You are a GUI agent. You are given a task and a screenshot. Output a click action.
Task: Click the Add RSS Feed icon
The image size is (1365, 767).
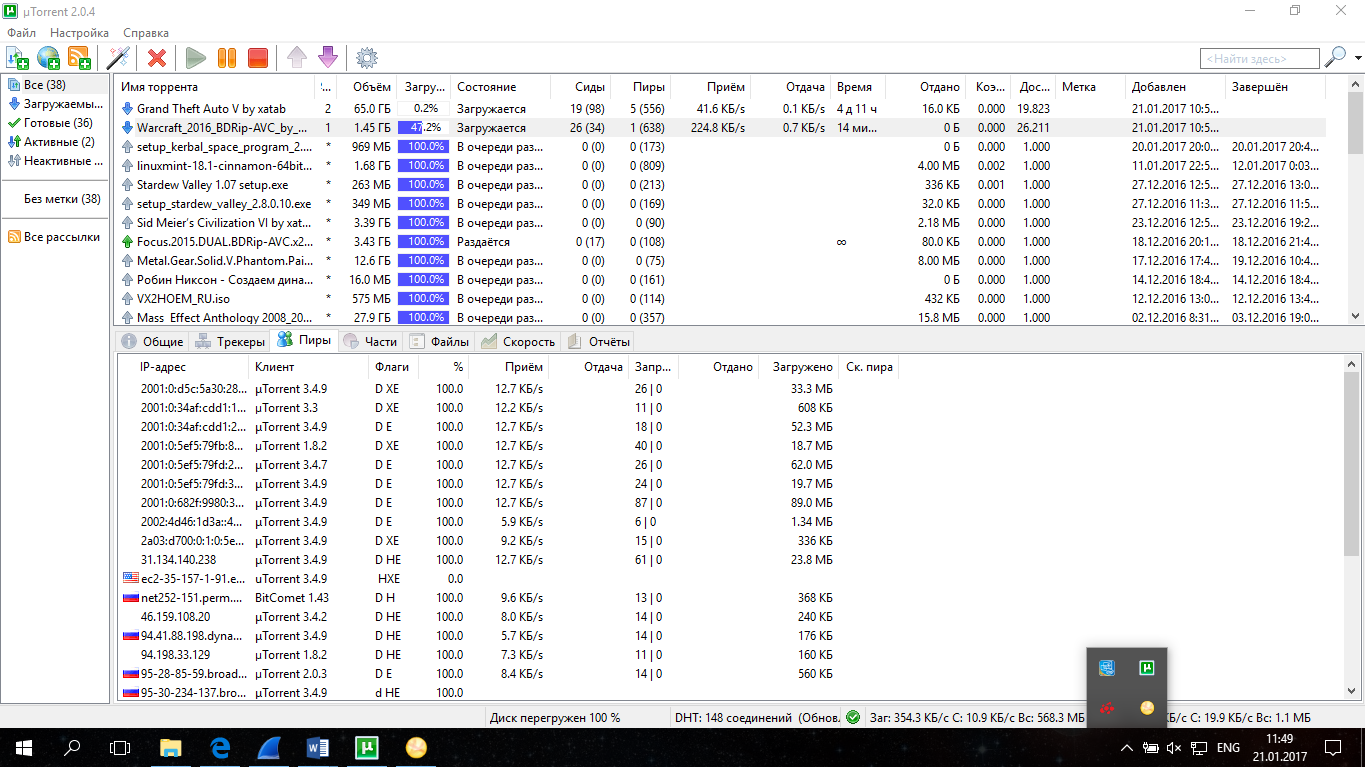point(79,58)
